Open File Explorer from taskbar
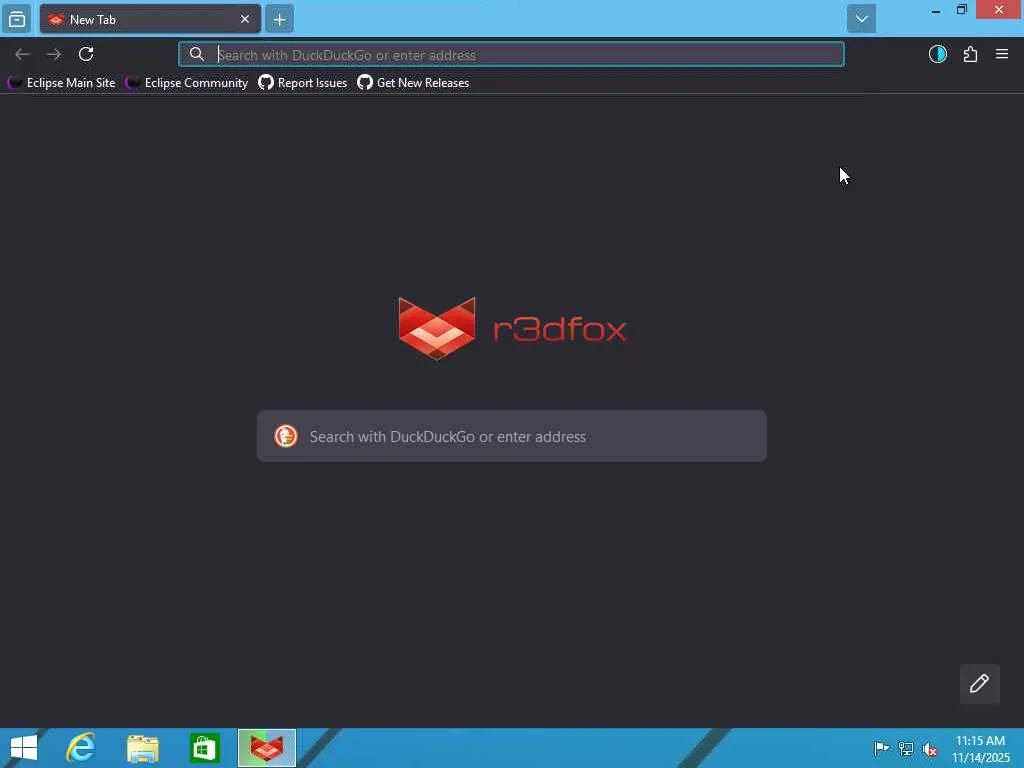This screenshot has width=1024, height=768. click(143, 748)
